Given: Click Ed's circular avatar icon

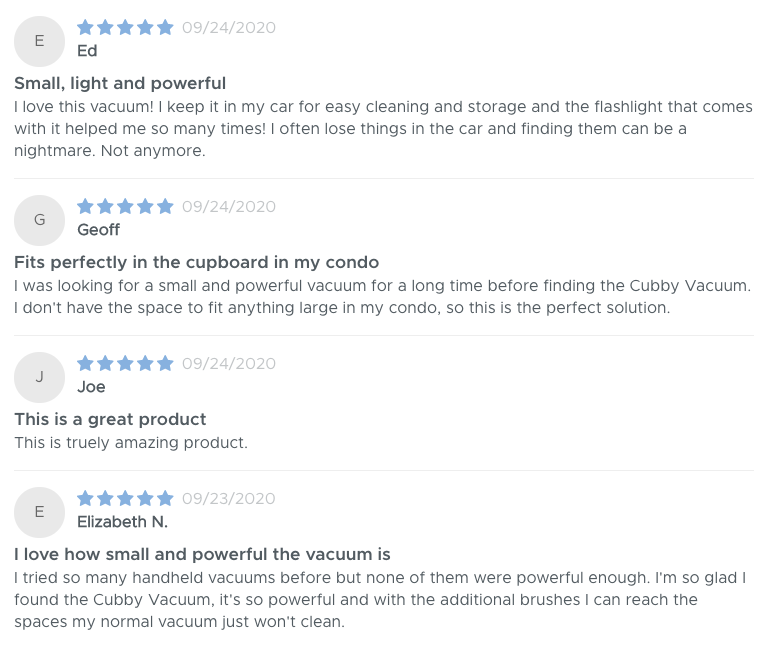Looking at the screenshot, I should [x=39, y=41].
